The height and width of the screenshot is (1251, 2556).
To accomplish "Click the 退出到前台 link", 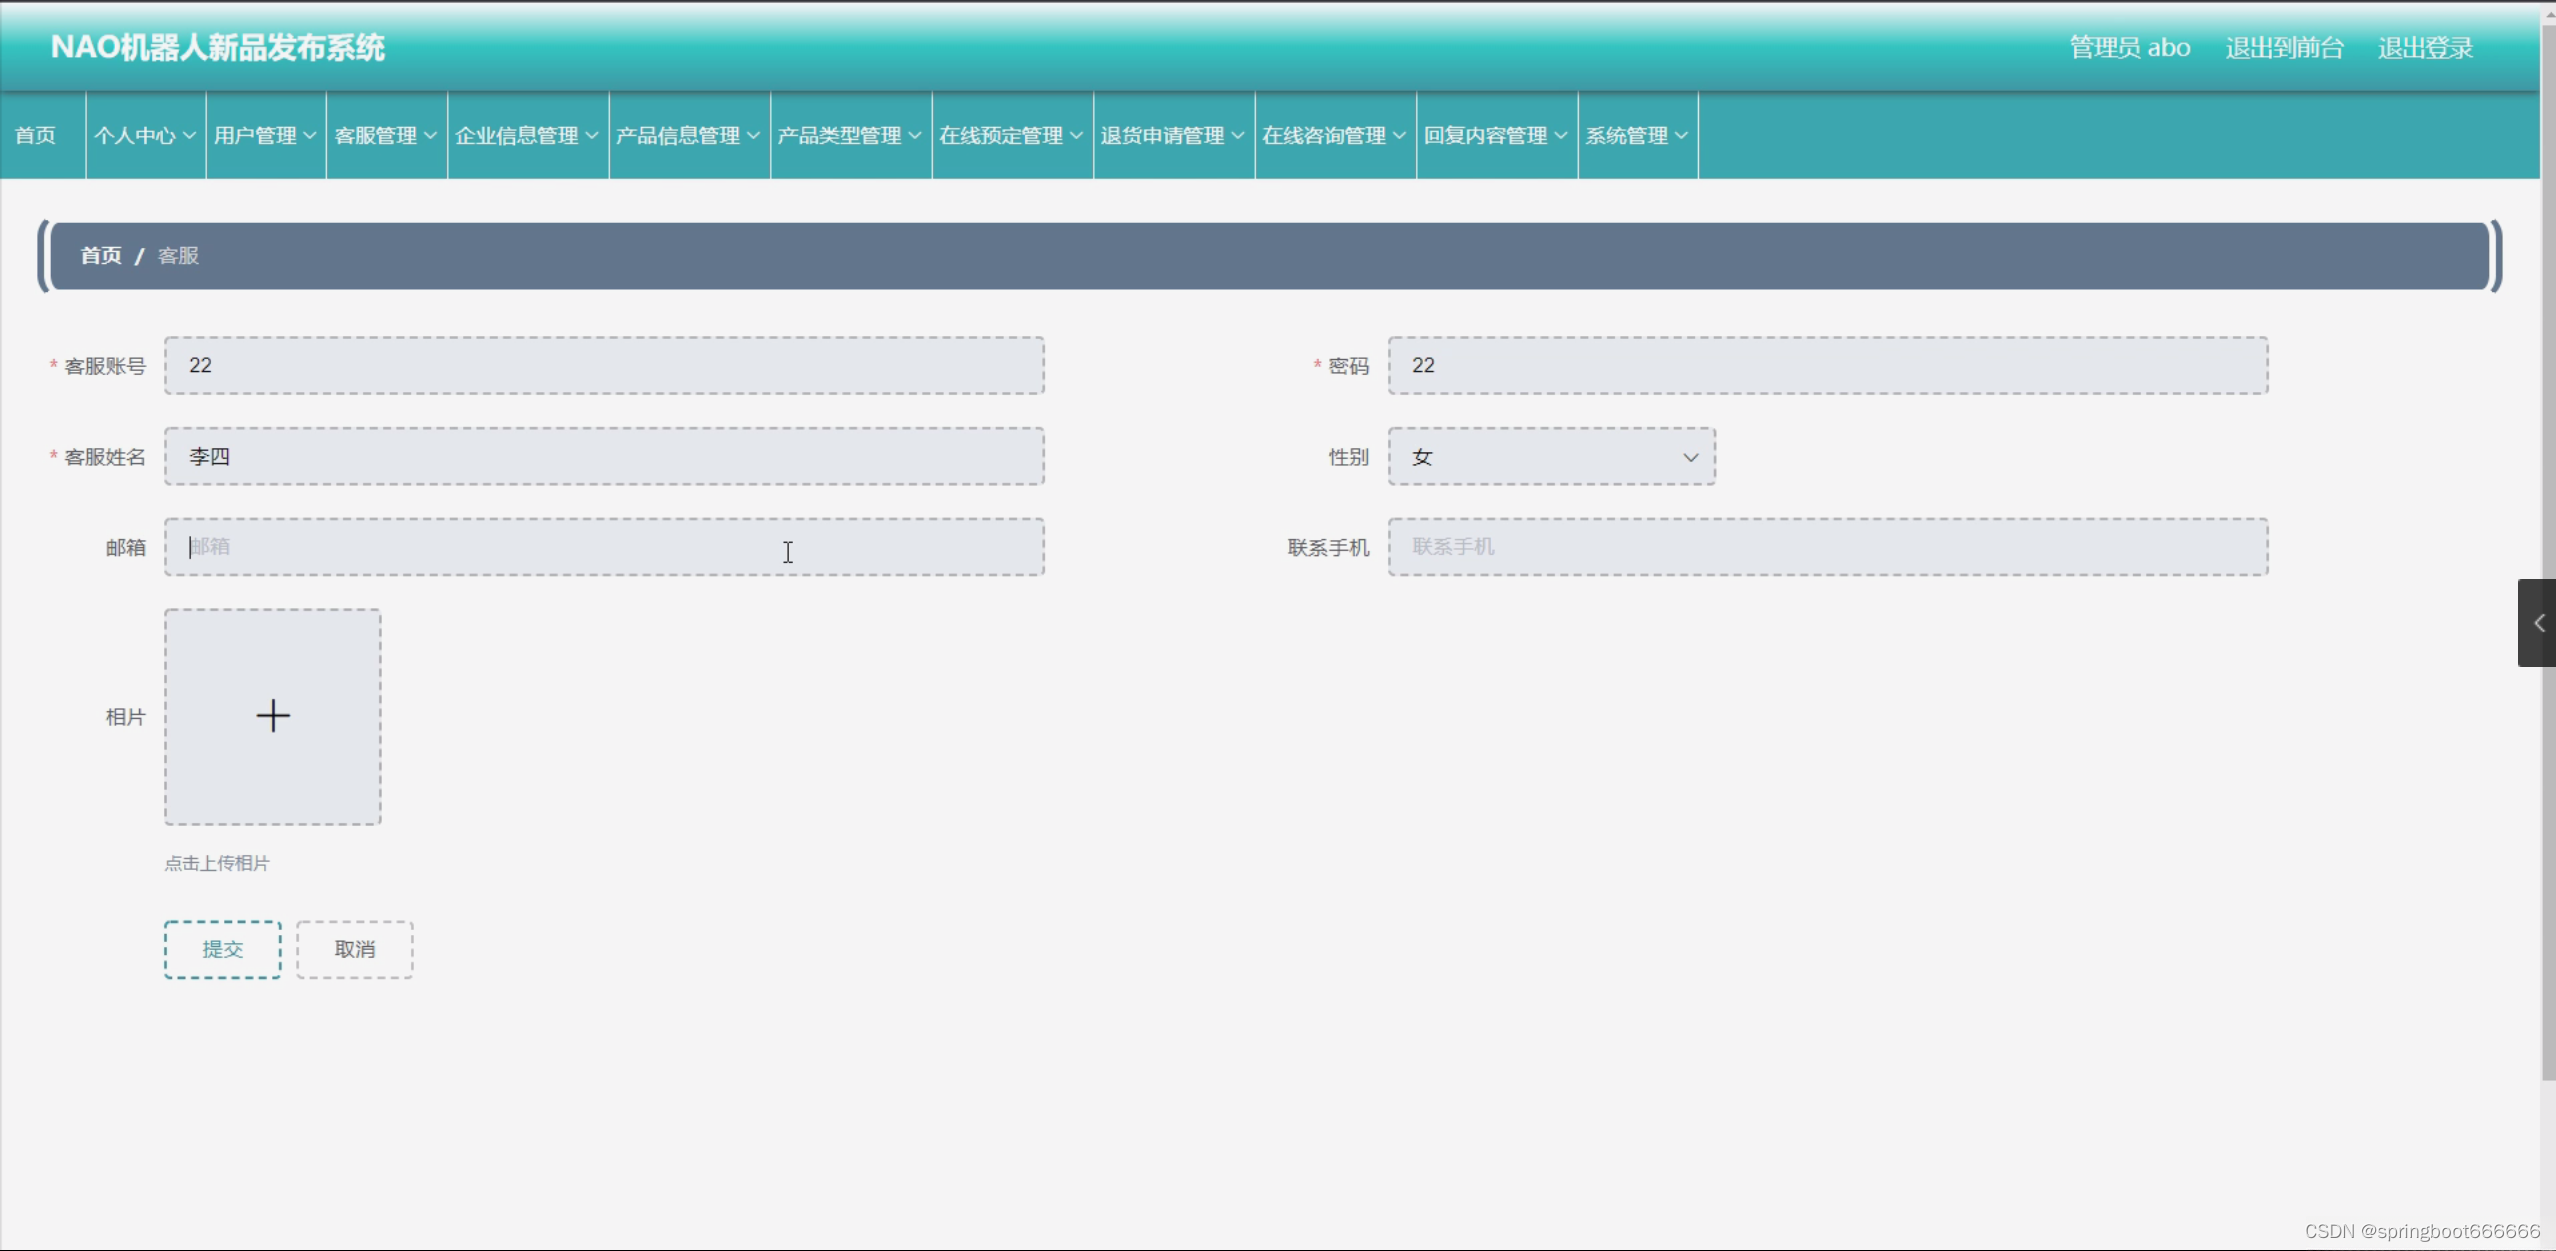I will tap(2284, 48).
